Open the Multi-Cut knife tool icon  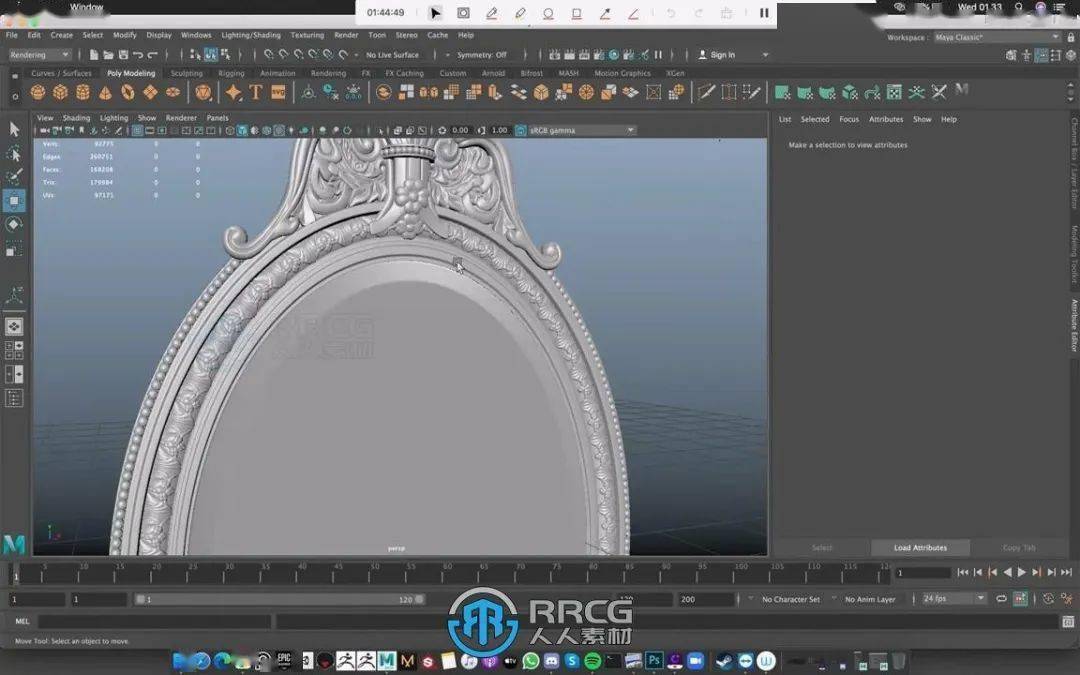pos(706,92)
